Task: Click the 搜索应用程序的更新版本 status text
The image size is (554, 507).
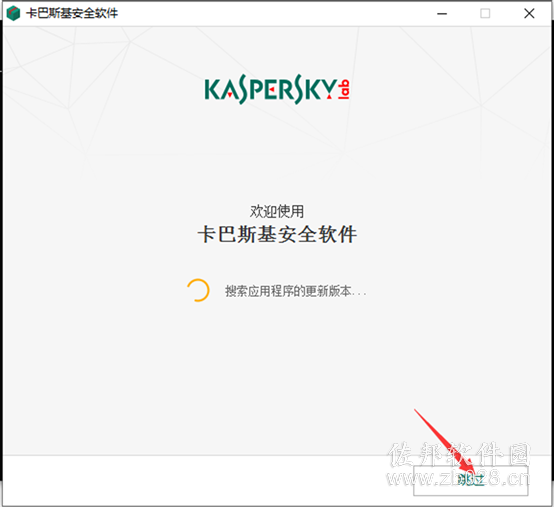Action: 288,291
